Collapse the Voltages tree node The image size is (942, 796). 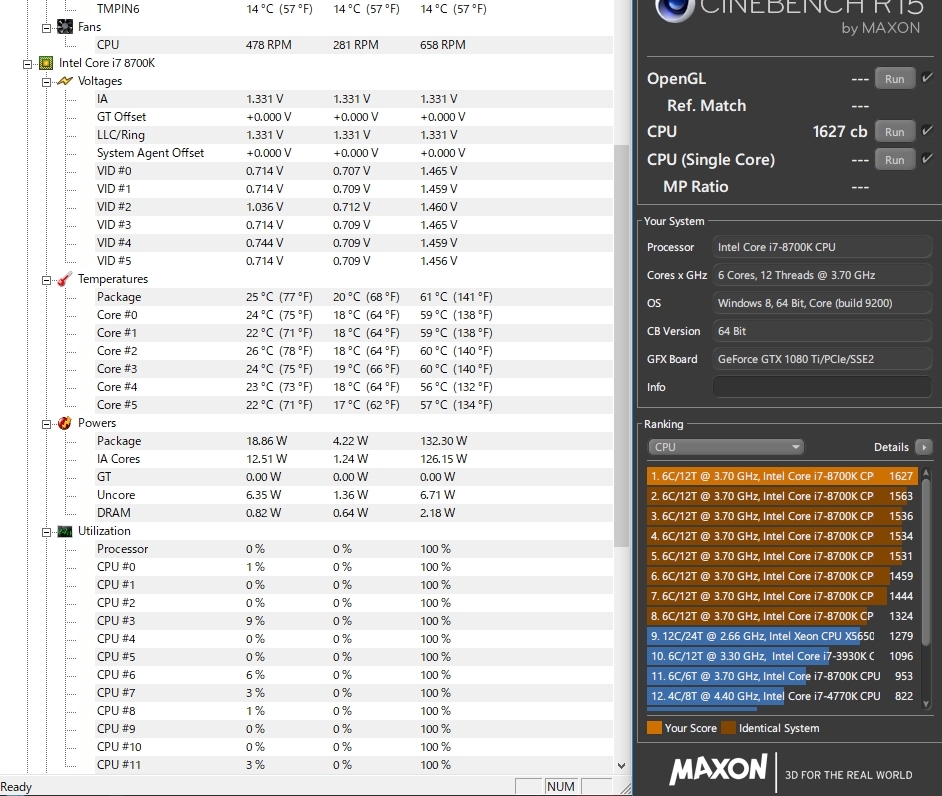[x=46, y=82]
